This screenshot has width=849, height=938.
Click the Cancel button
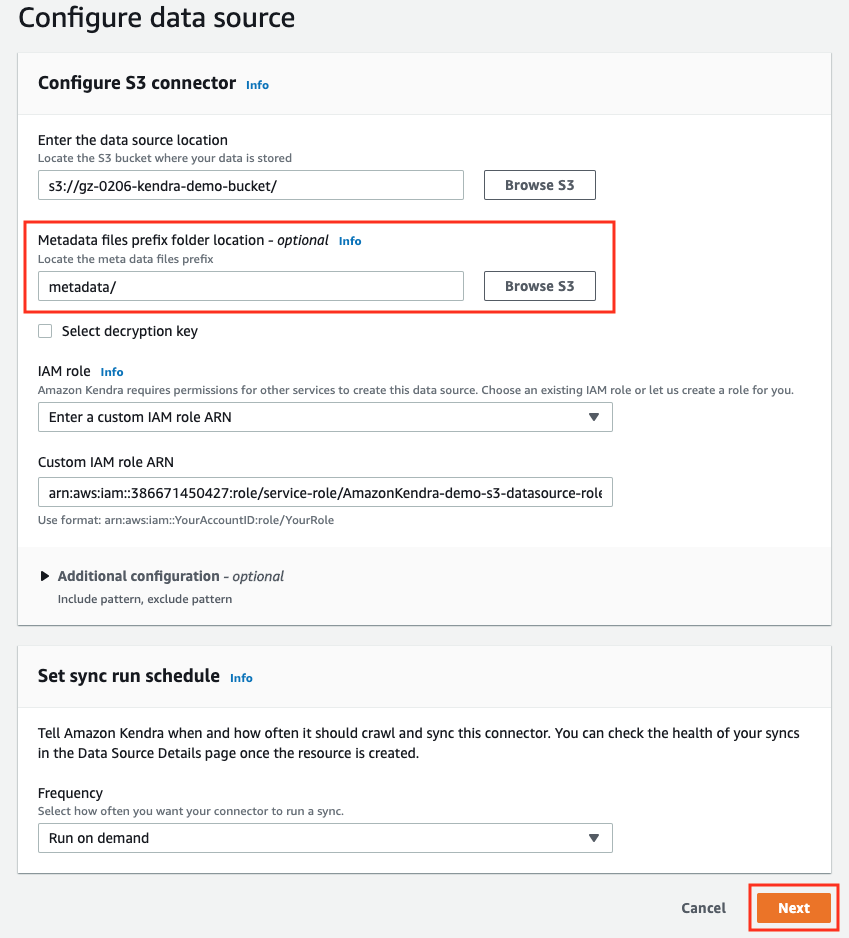coord(704,908)
